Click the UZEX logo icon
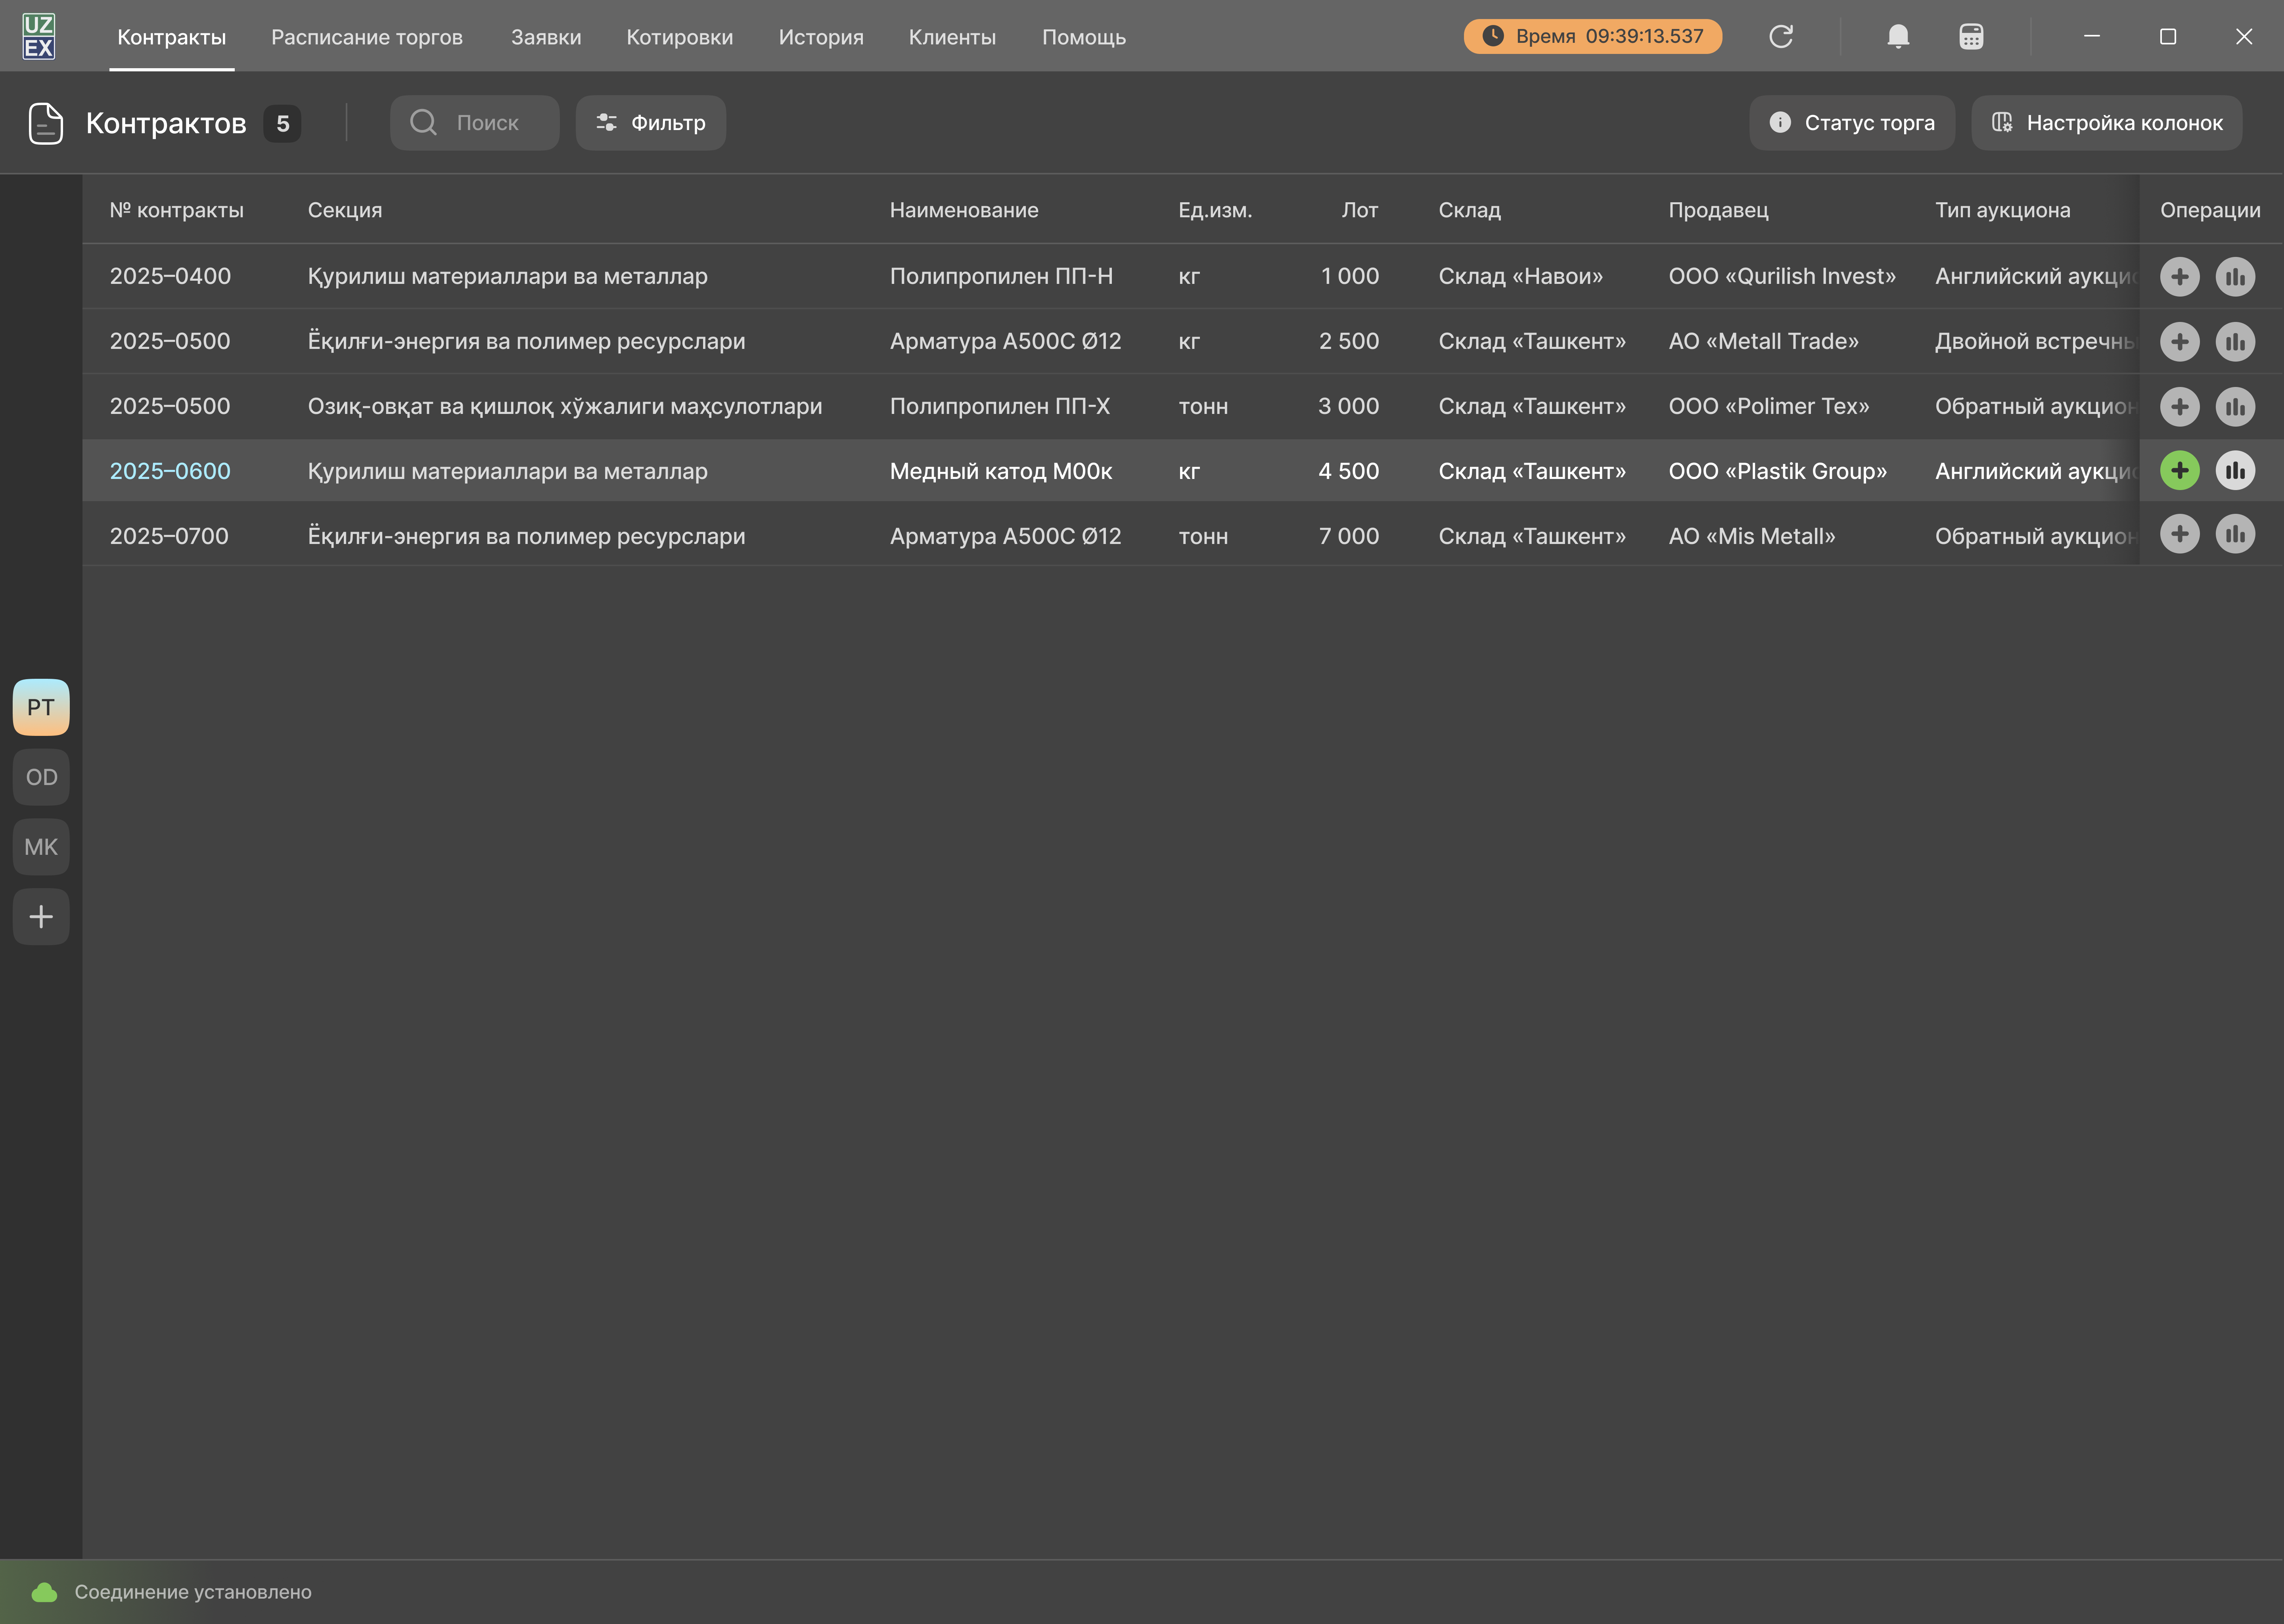 39,36
